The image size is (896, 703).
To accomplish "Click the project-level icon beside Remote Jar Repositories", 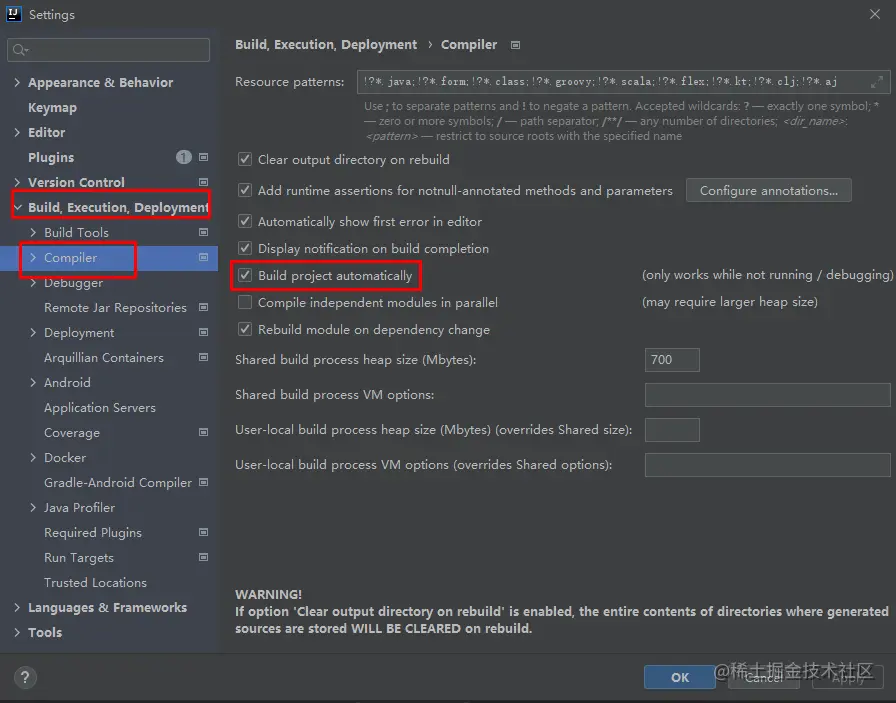I will [x=203, y=307].
